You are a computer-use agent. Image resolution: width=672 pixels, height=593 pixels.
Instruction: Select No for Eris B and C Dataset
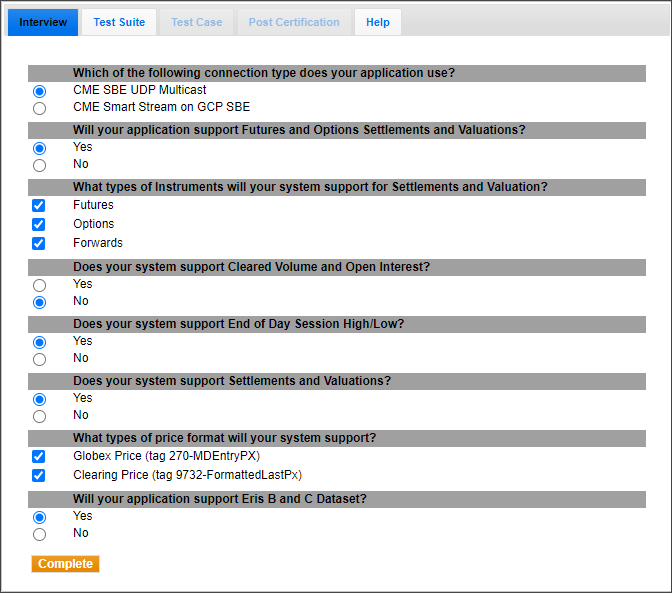pyautogui.click(x=39, y=534)
